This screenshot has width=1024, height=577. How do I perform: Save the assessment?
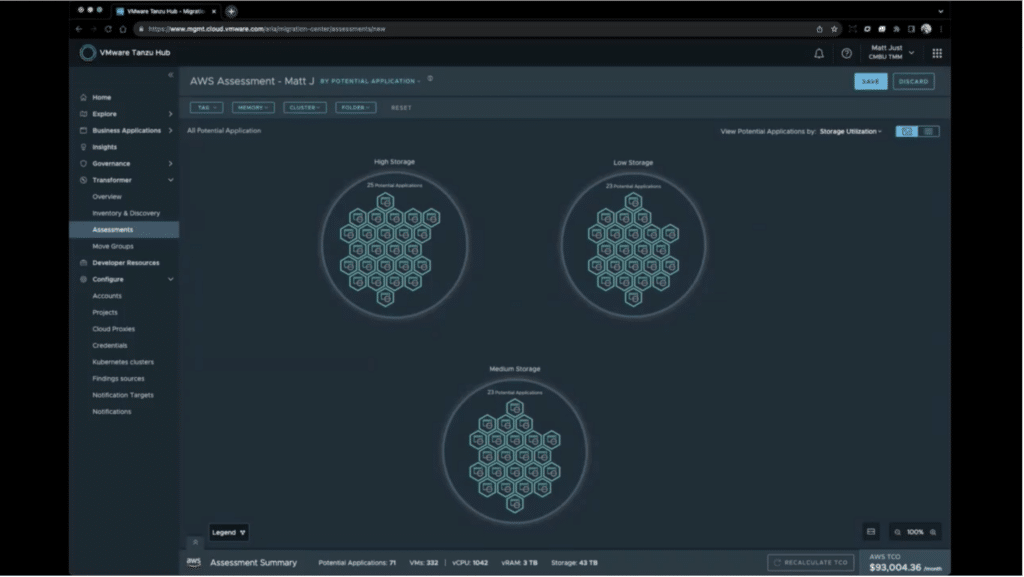pyautogui.click(x=871, y=82)
